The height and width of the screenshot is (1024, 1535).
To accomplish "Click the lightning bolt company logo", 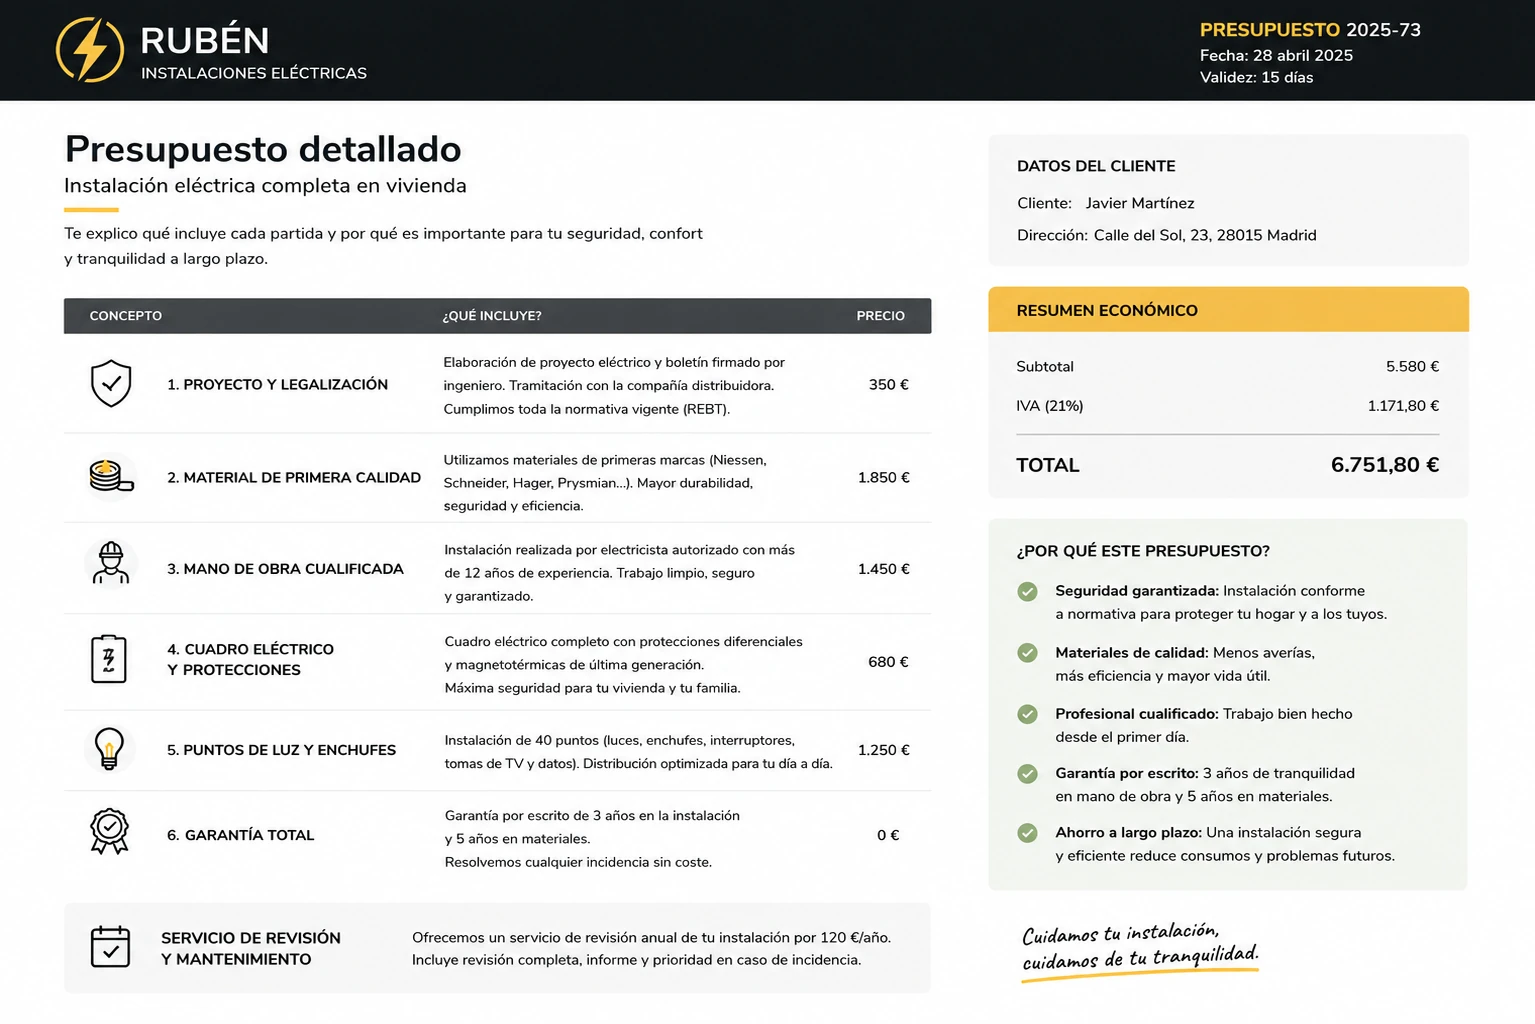I will tap(90, 50).
